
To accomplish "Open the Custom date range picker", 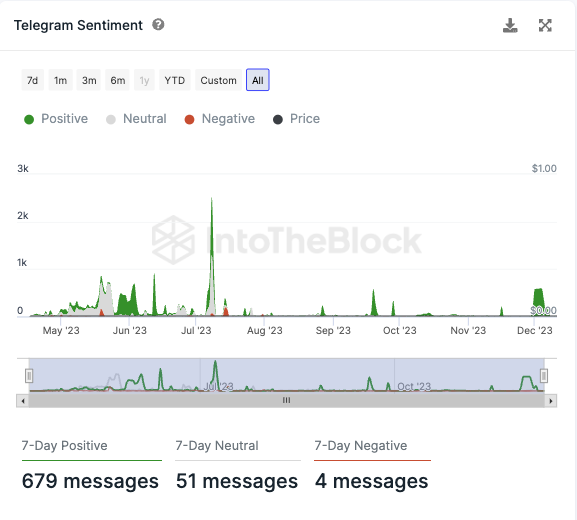I will [219, 80].
